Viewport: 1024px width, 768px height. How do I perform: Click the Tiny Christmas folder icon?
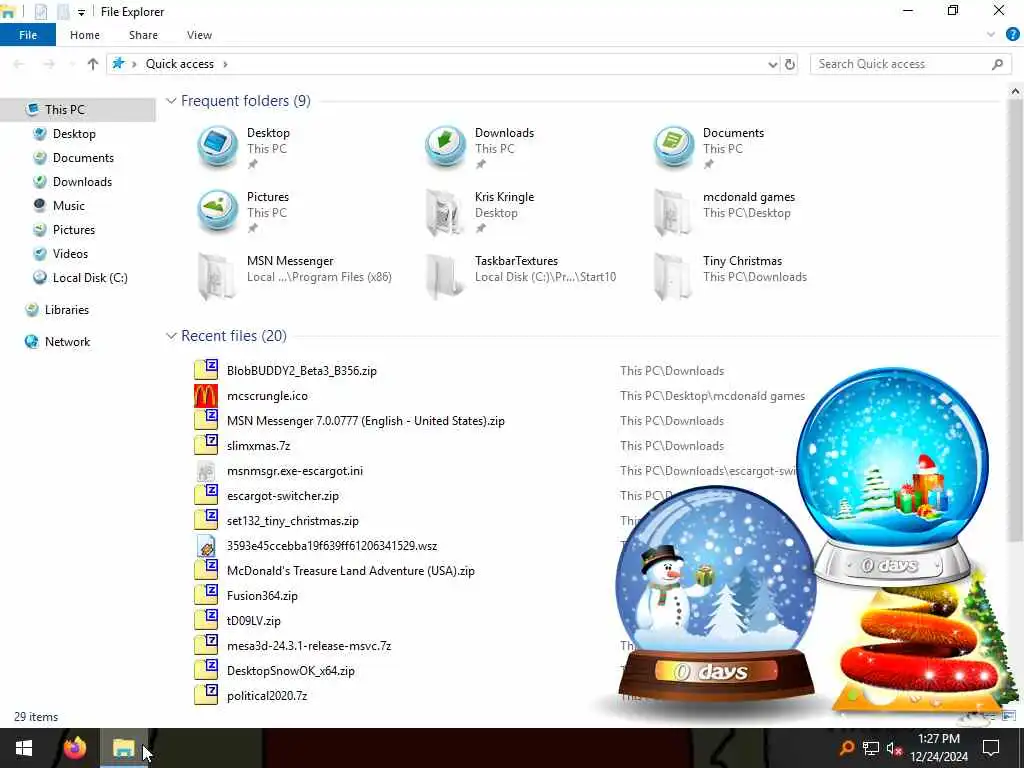tap(673, 276)
